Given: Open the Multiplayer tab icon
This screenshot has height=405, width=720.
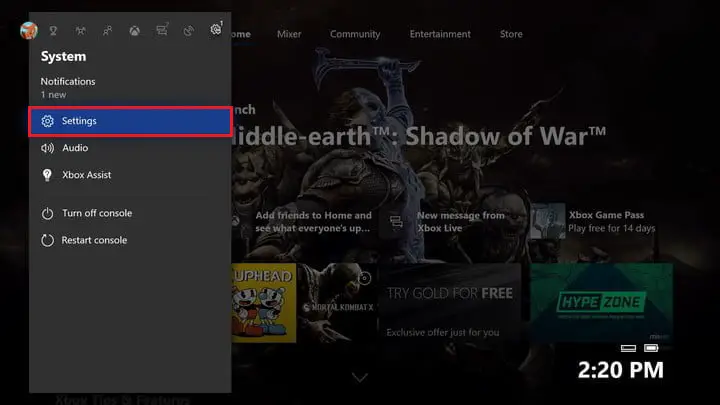Looking at the screenshot, I should (80, 31).
